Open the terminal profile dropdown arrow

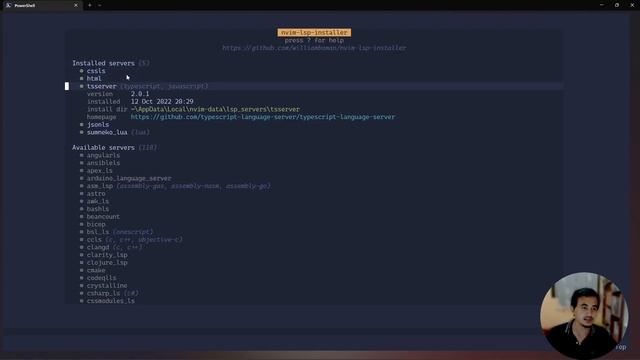pos(100,5)
